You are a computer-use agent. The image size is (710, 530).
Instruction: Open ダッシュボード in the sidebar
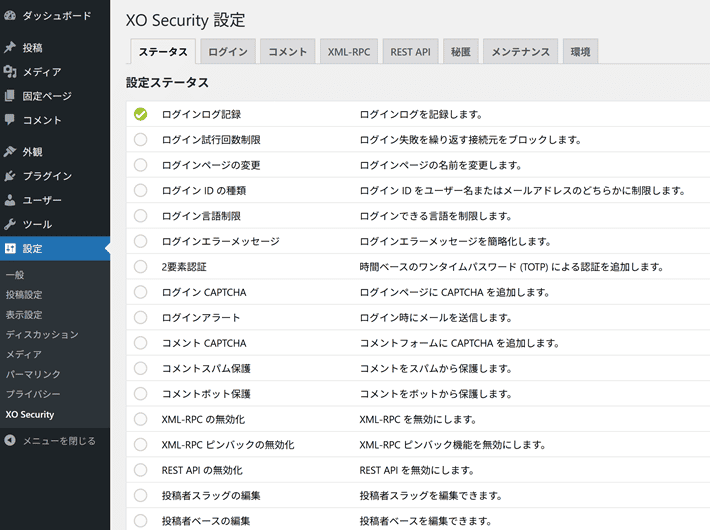[55, 15]
